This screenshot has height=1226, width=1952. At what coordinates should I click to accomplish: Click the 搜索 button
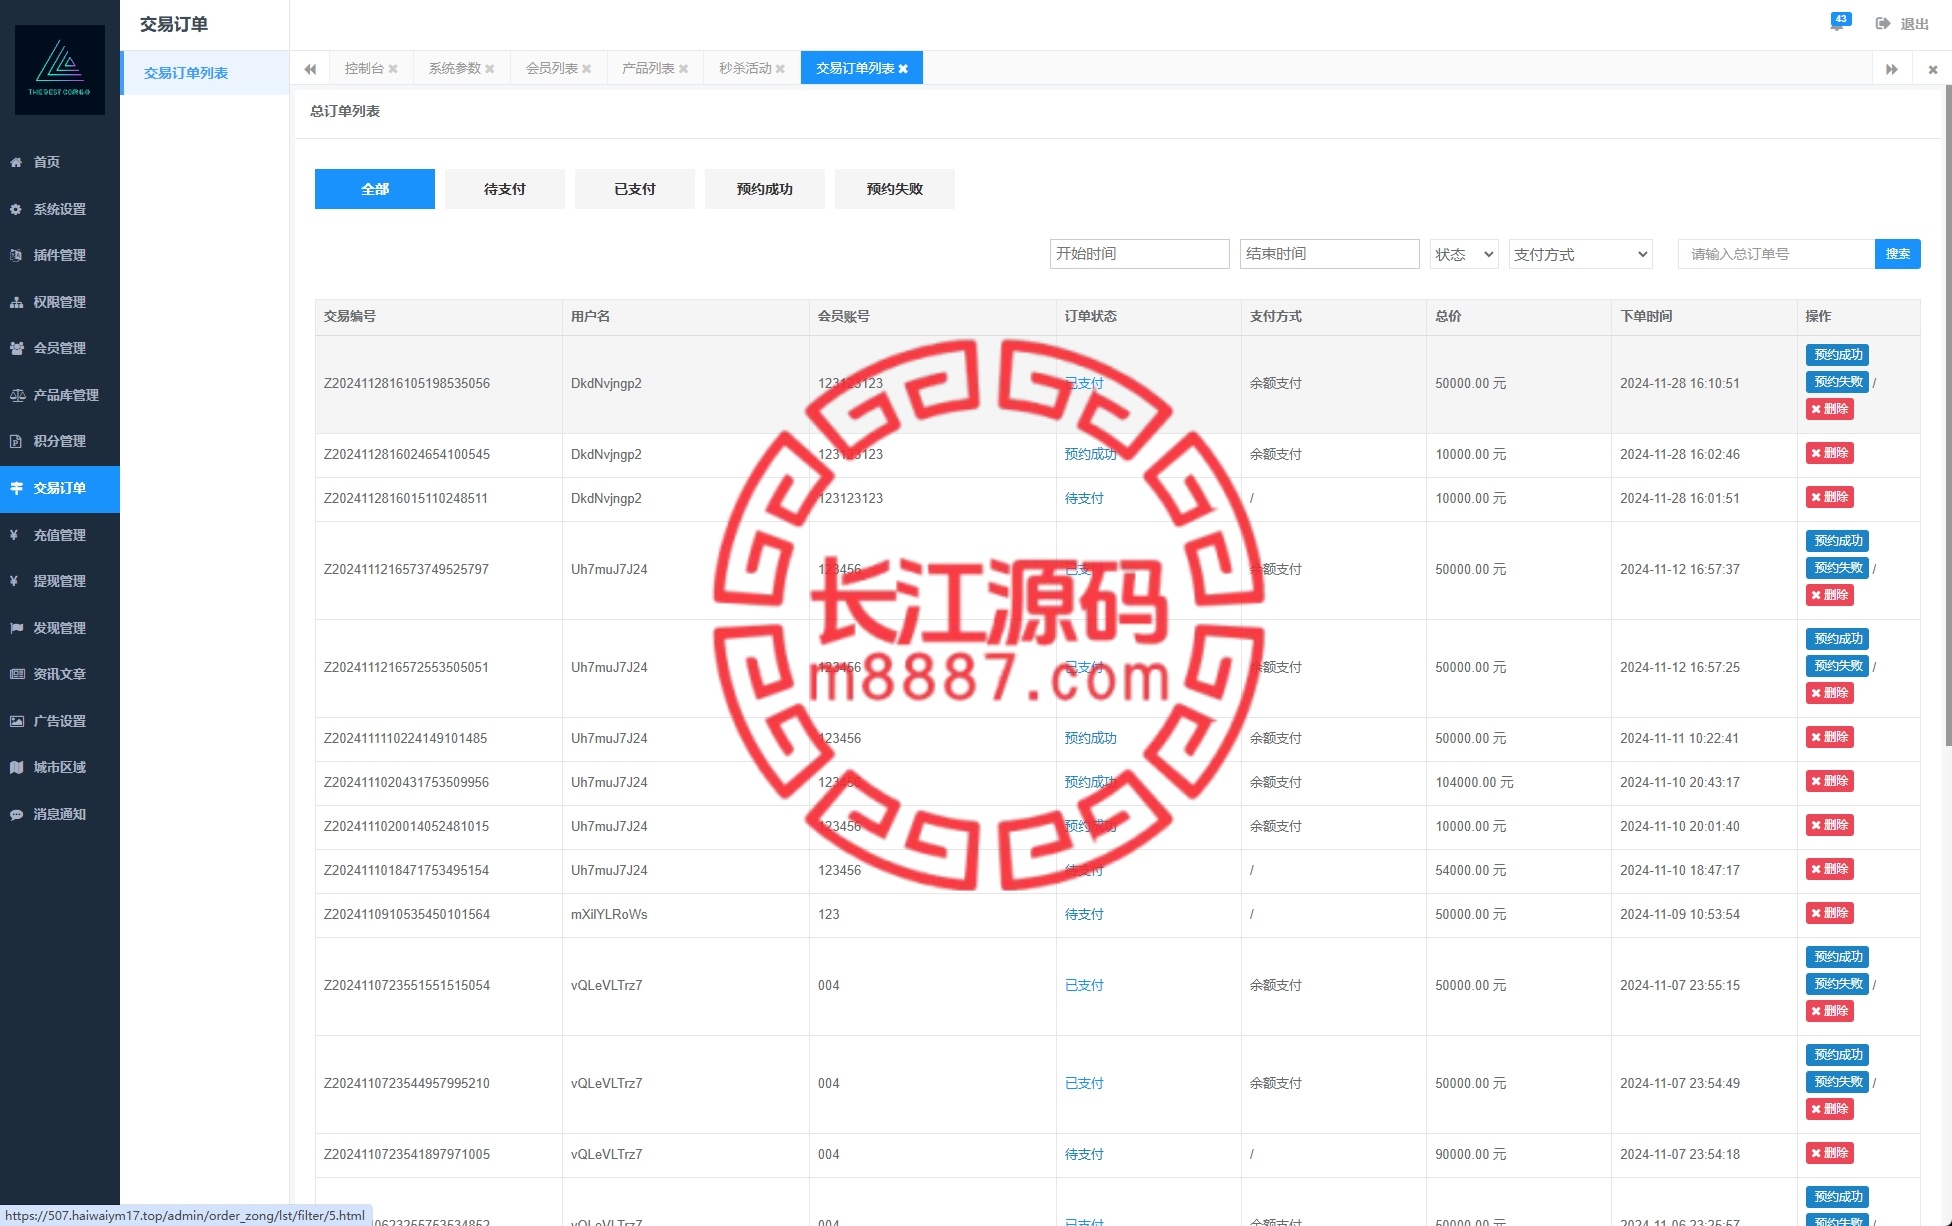[1898, 254]
